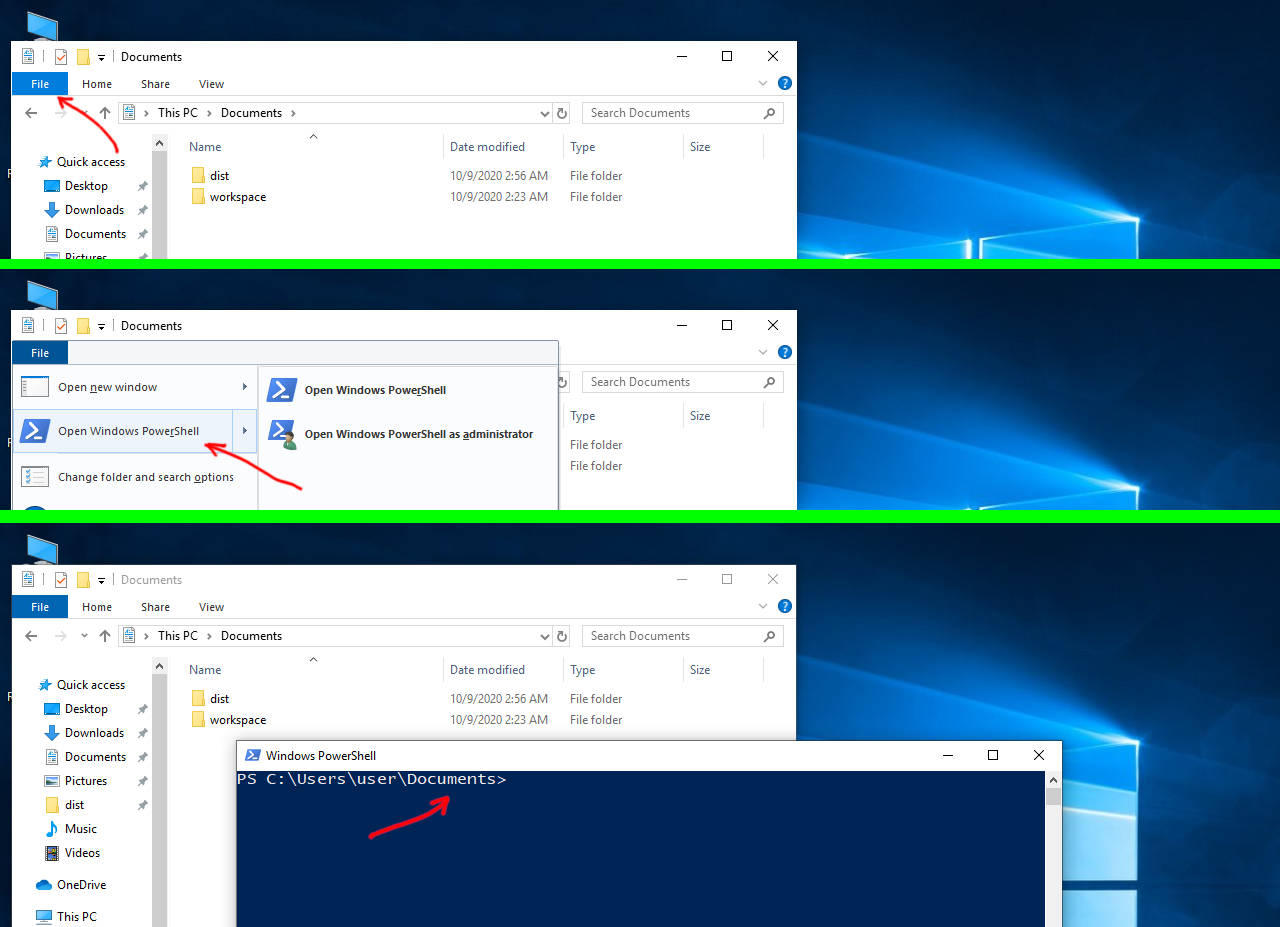Click the Back arrow in the bottom screenshot
This screenshot has height=927, width=1280.
(x=31, y=636)
